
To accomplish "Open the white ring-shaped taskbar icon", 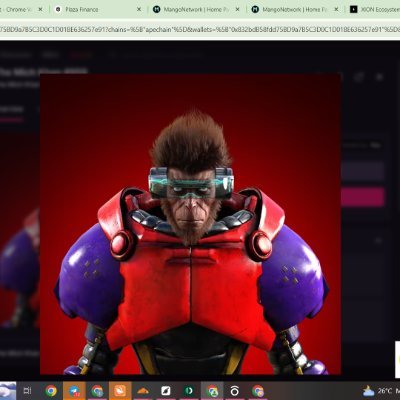I will pyautogui.click(x=235, y=390).
